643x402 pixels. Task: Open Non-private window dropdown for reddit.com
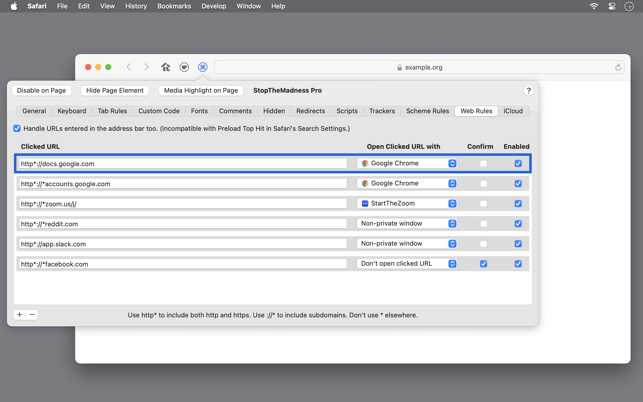[x=407, y=224]
